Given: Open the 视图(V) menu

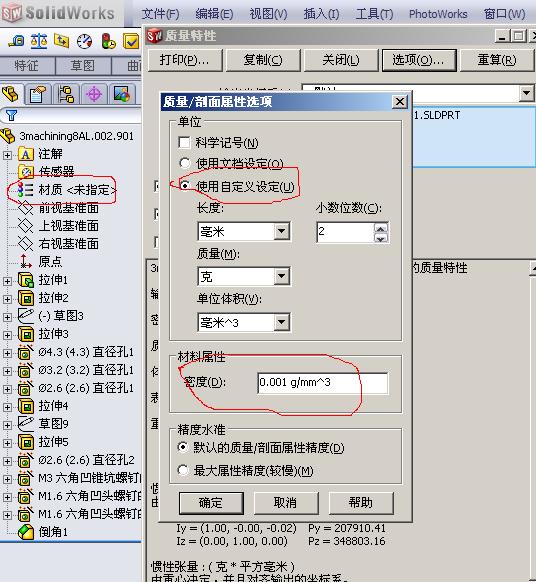Looking at the screenshot, I should 268,14.
